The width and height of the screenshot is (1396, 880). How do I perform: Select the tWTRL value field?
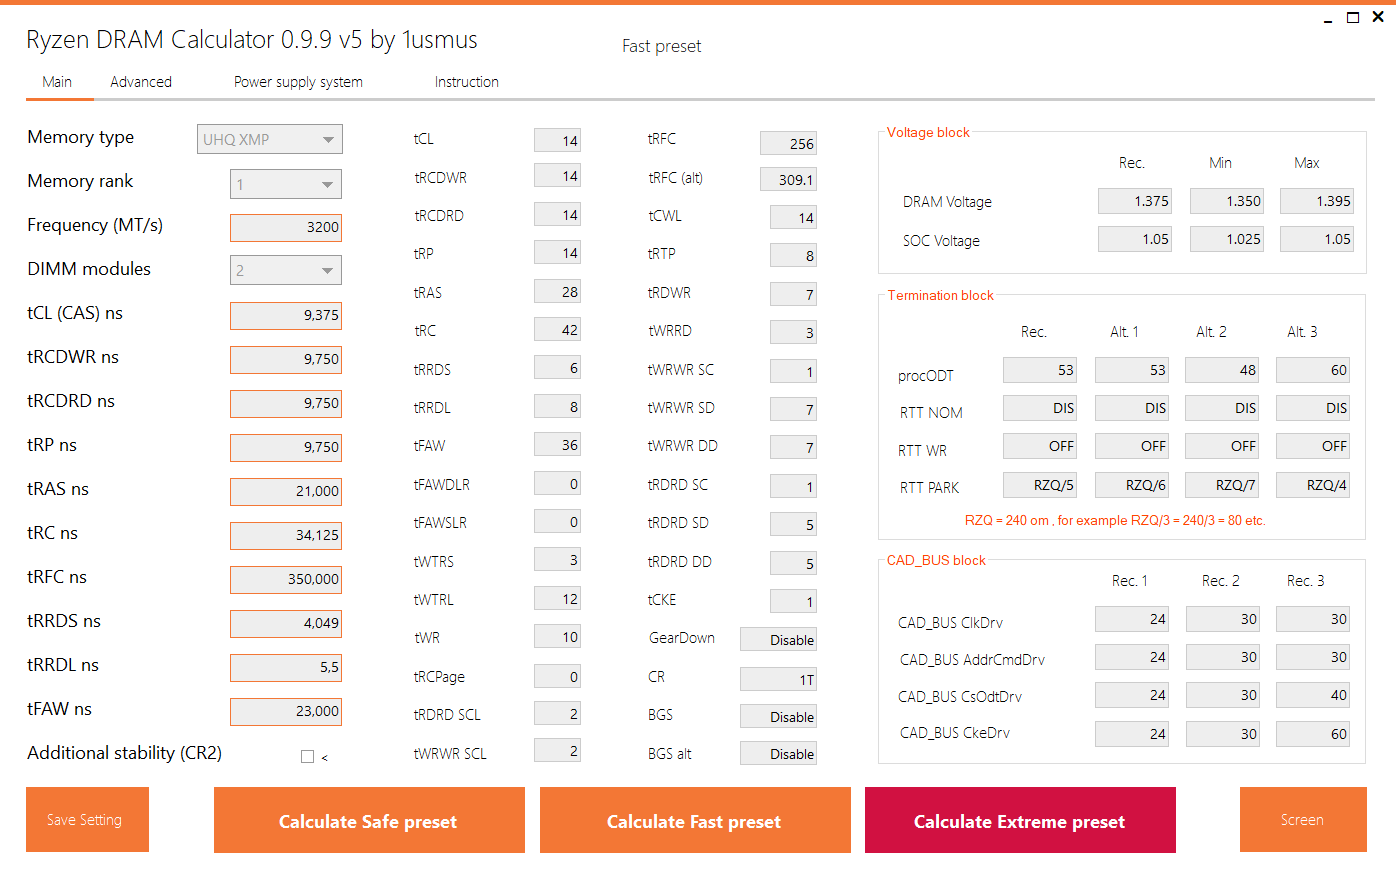click(x=557, y=599)
